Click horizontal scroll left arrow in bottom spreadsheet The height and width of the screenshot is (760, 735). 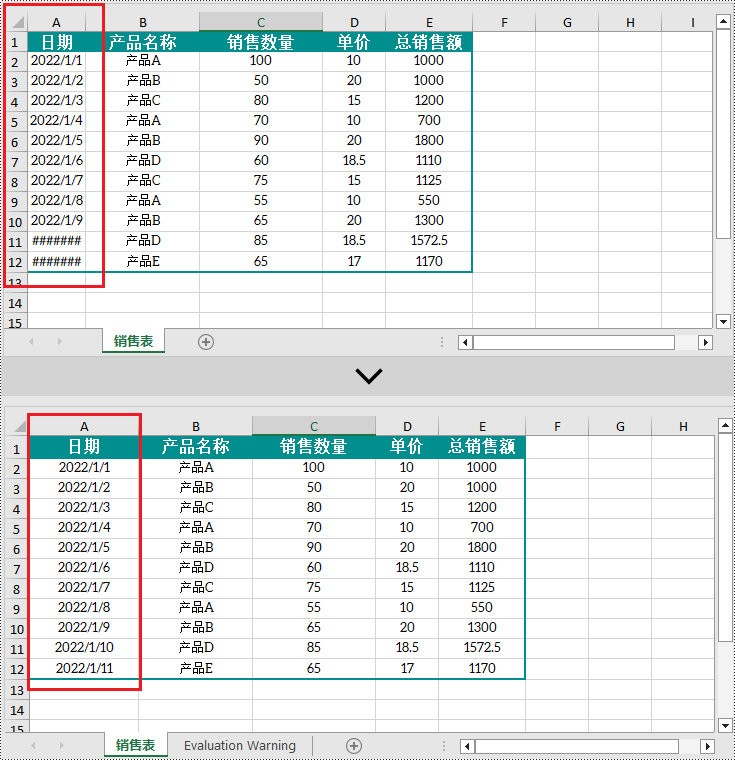click(x=467, y=746)
